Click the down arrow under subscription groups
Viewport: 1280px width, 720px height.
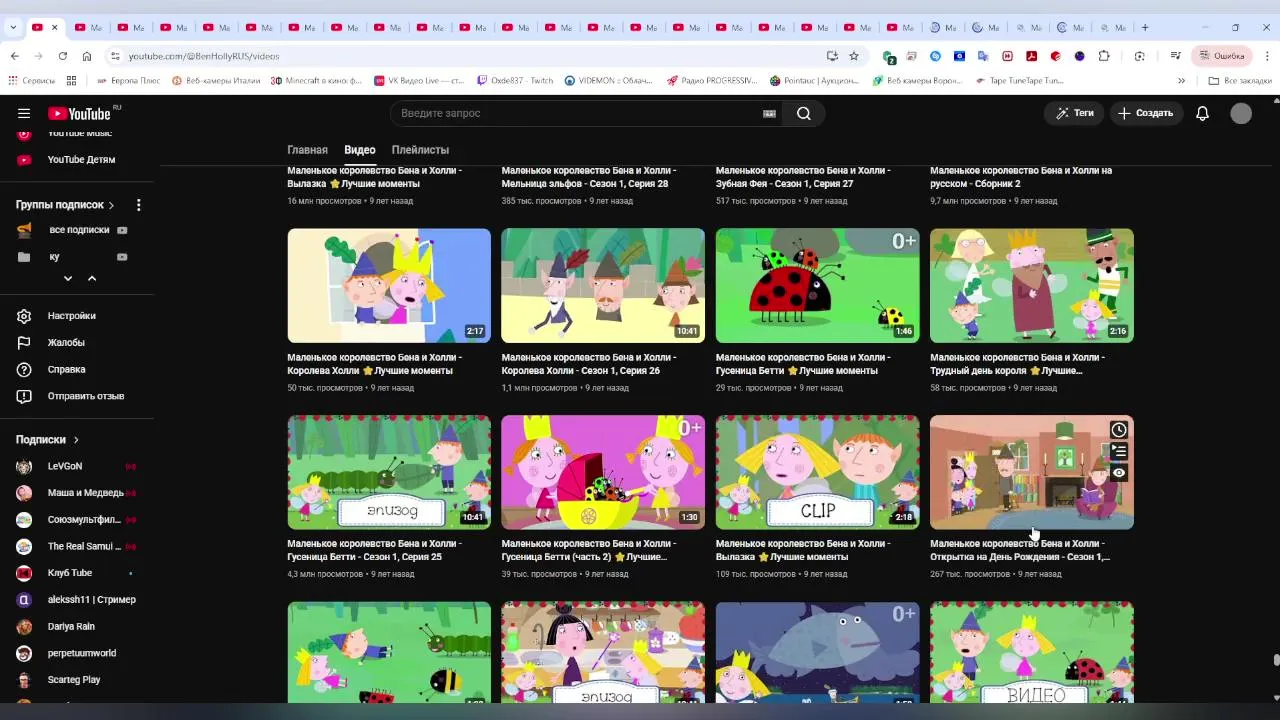68,279
